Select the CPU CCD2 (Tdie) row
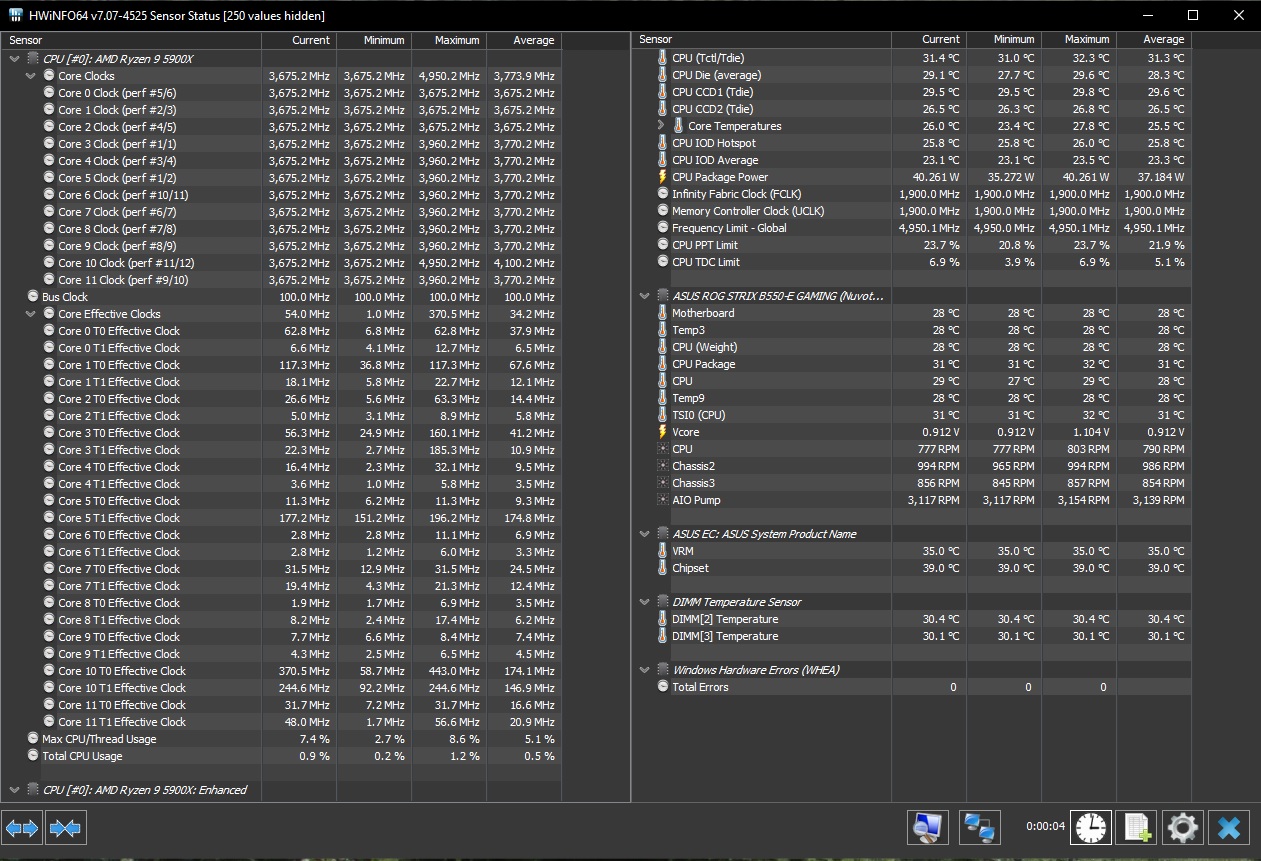 click(x=912, y=109)
